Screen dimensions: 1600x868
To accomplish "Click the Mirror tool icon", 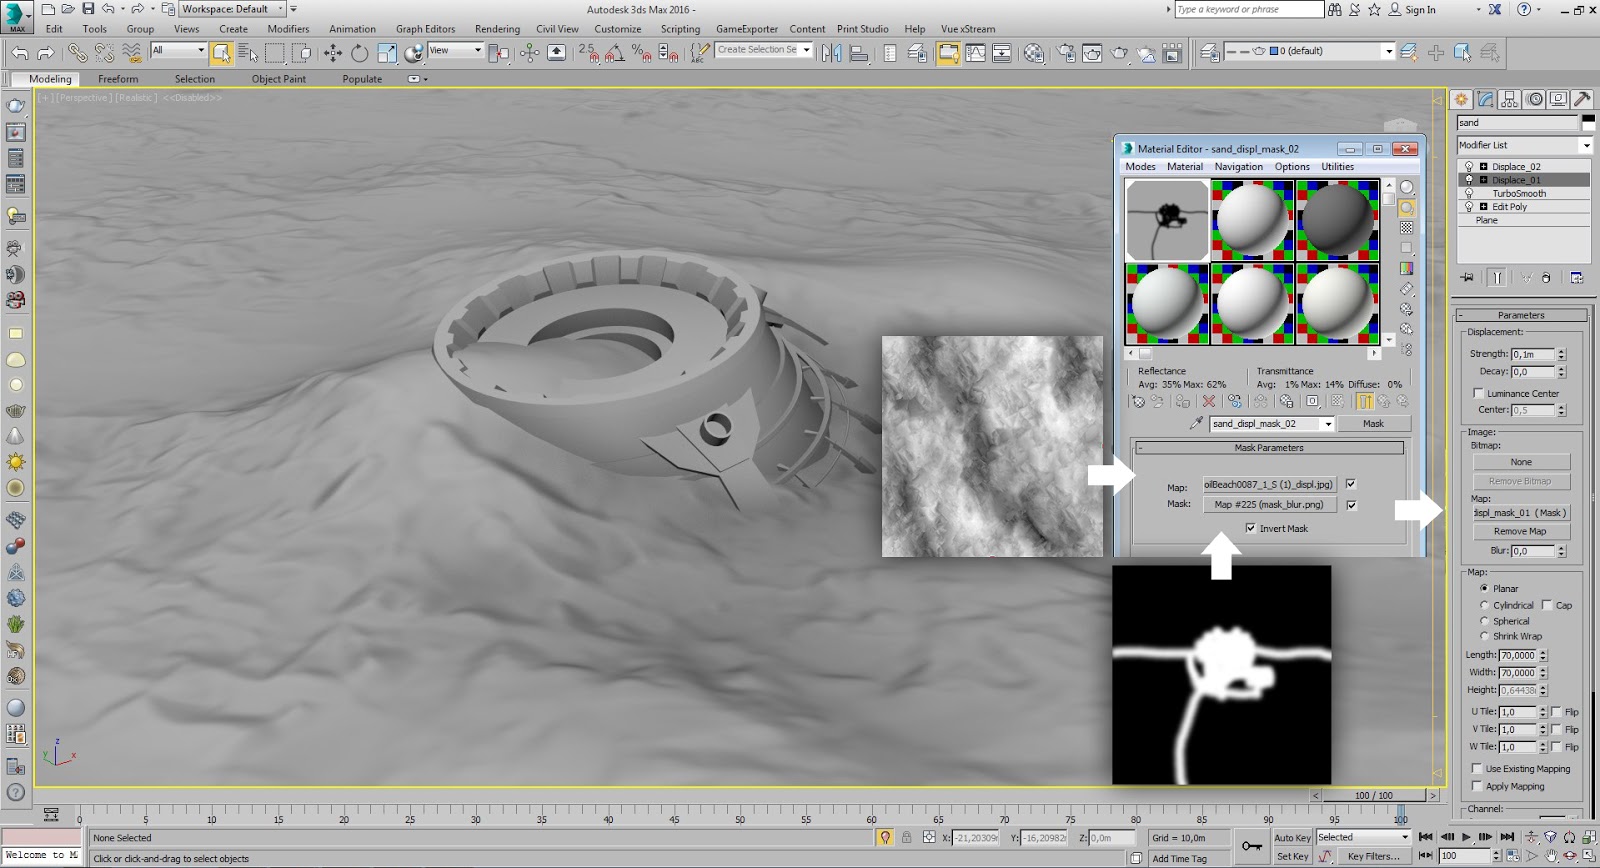I will click(x=831, y=53).
